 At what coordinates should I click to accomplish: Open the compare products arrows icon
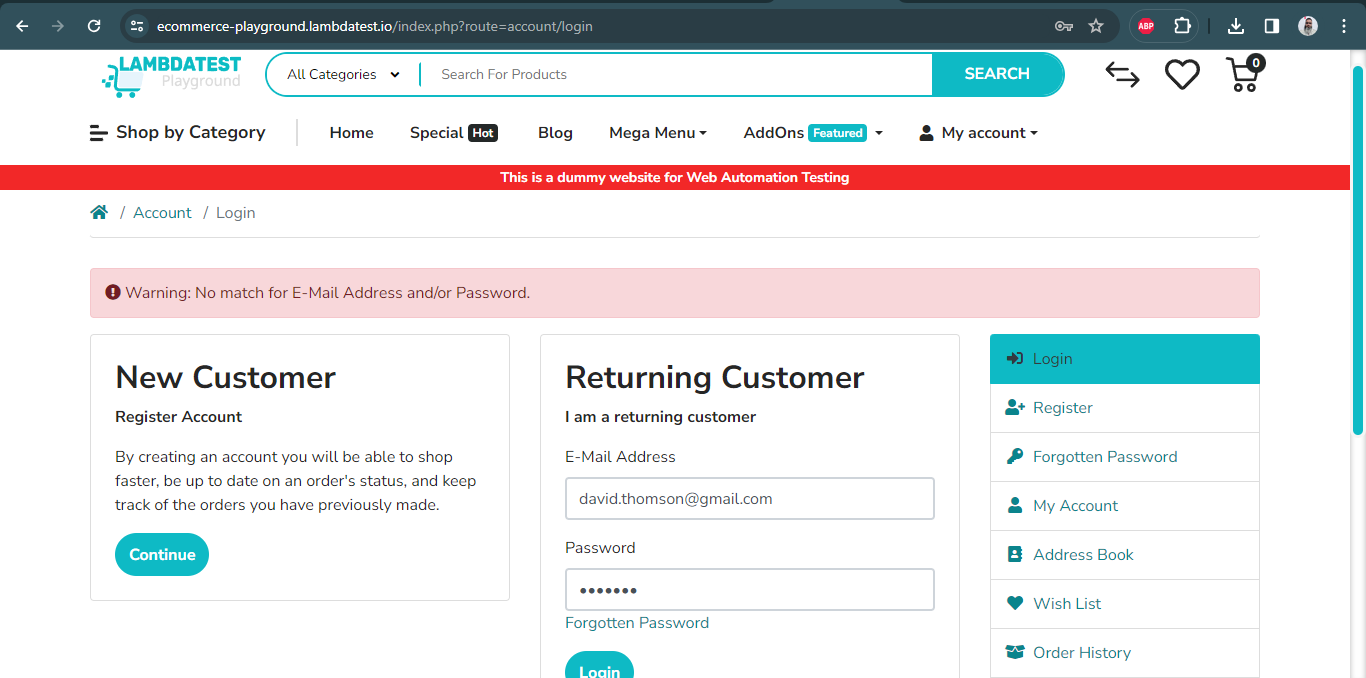(1122, 75)
